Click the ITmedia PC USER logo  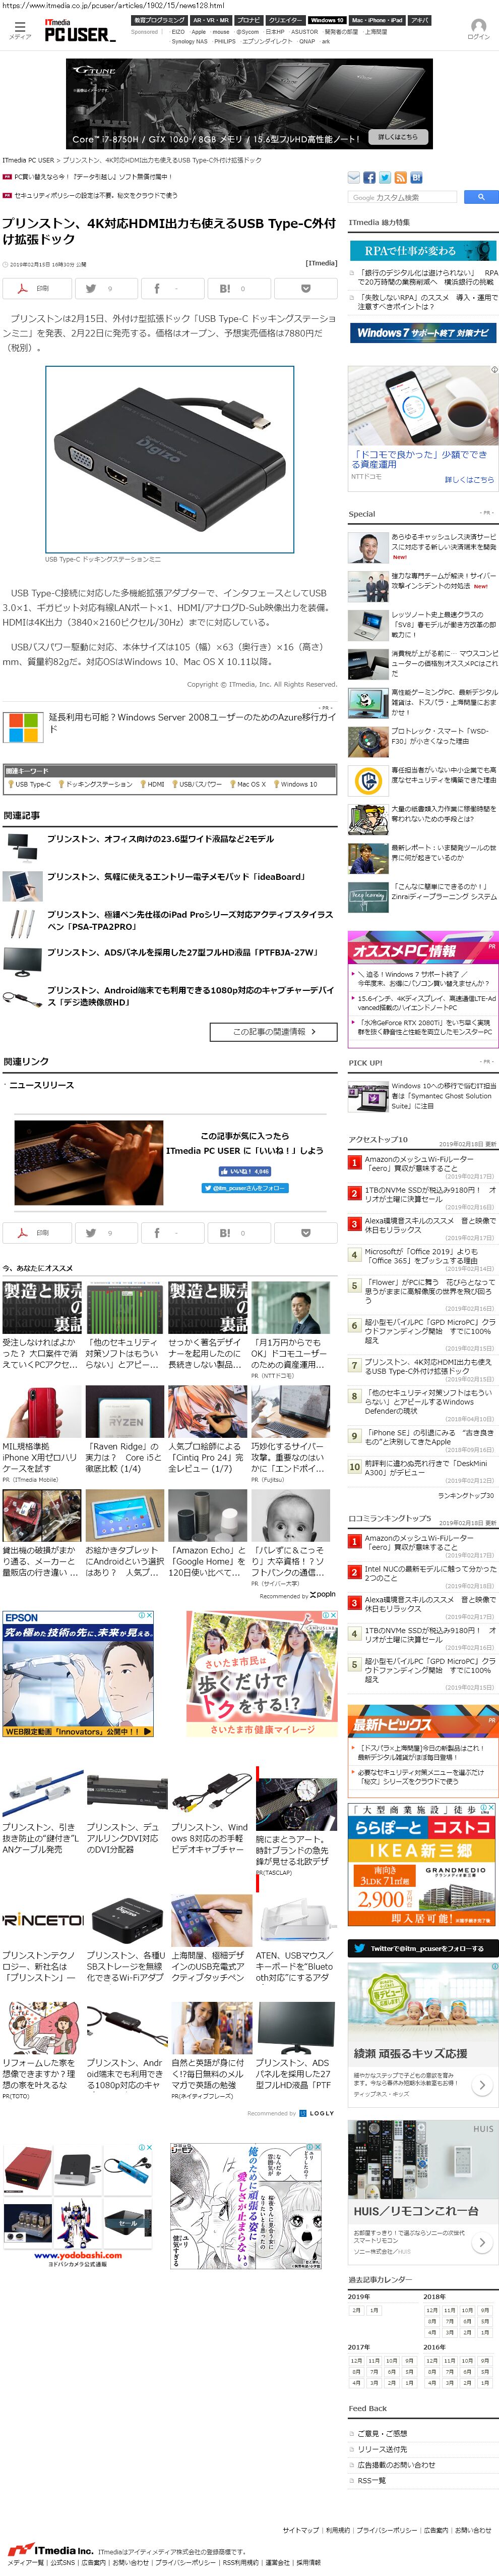80,30
